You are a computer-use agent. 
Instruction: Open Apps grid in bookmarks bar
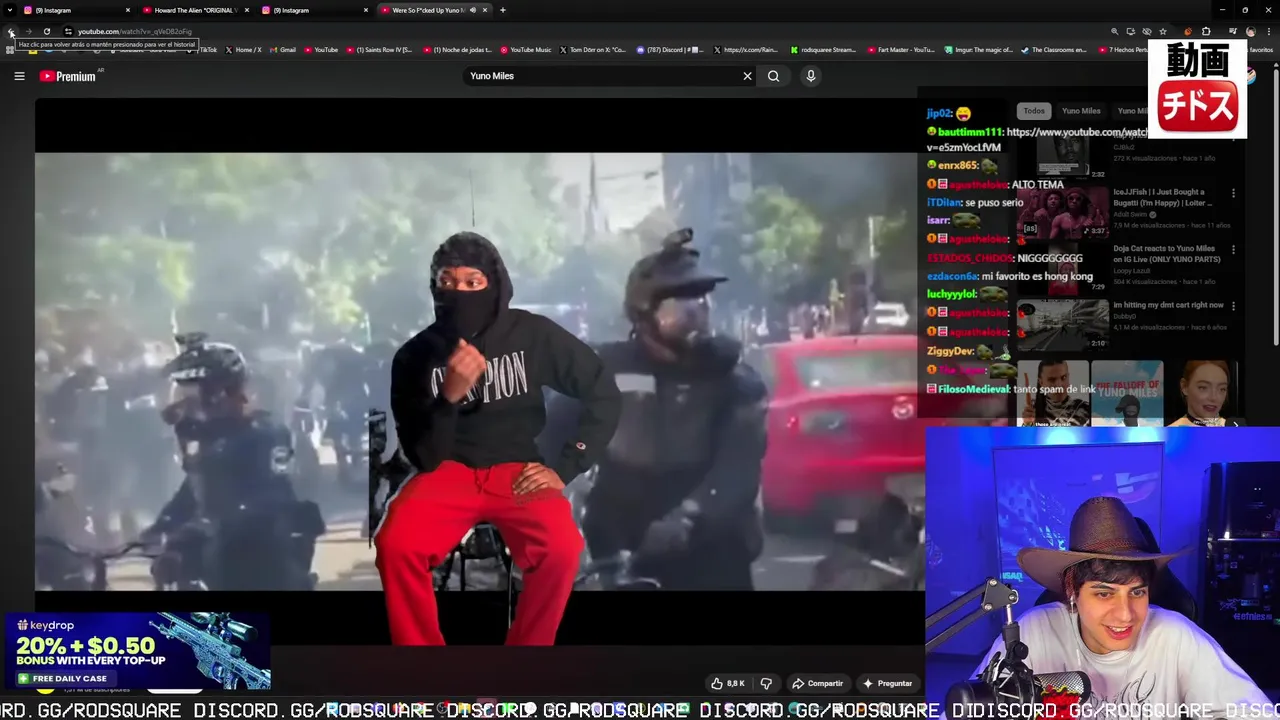pyautogui.click(x=10, y=50)
